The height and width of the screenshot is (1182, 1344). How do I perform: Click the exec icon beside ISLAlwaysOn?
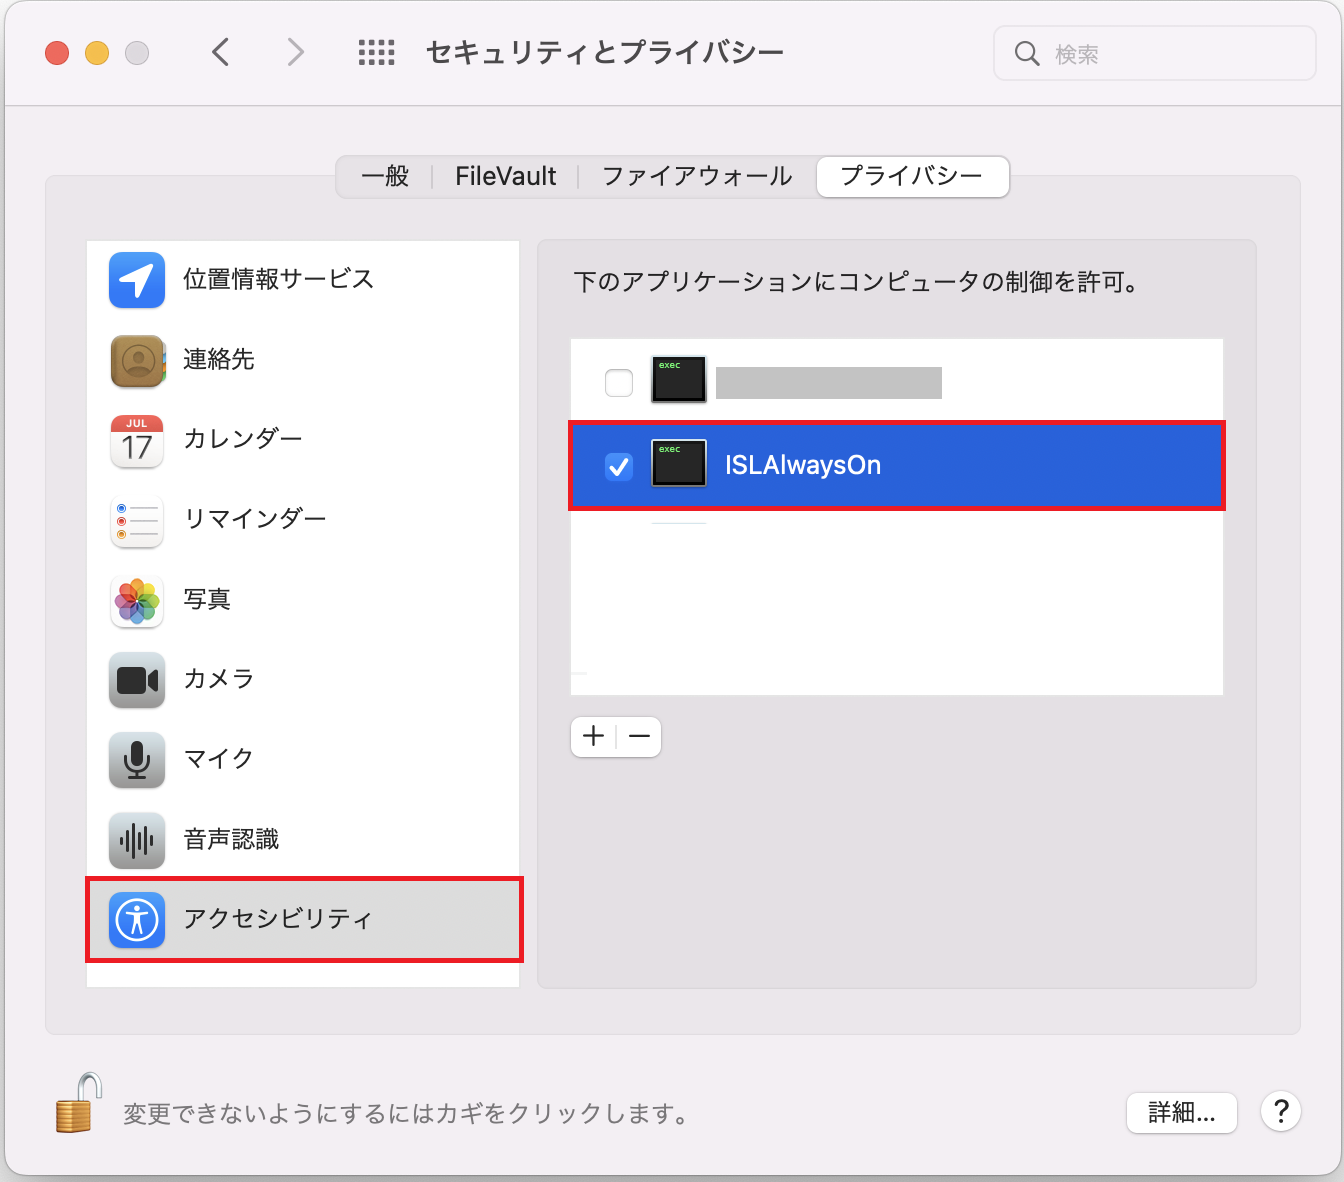pyautogui.click(x=679, y=464)
